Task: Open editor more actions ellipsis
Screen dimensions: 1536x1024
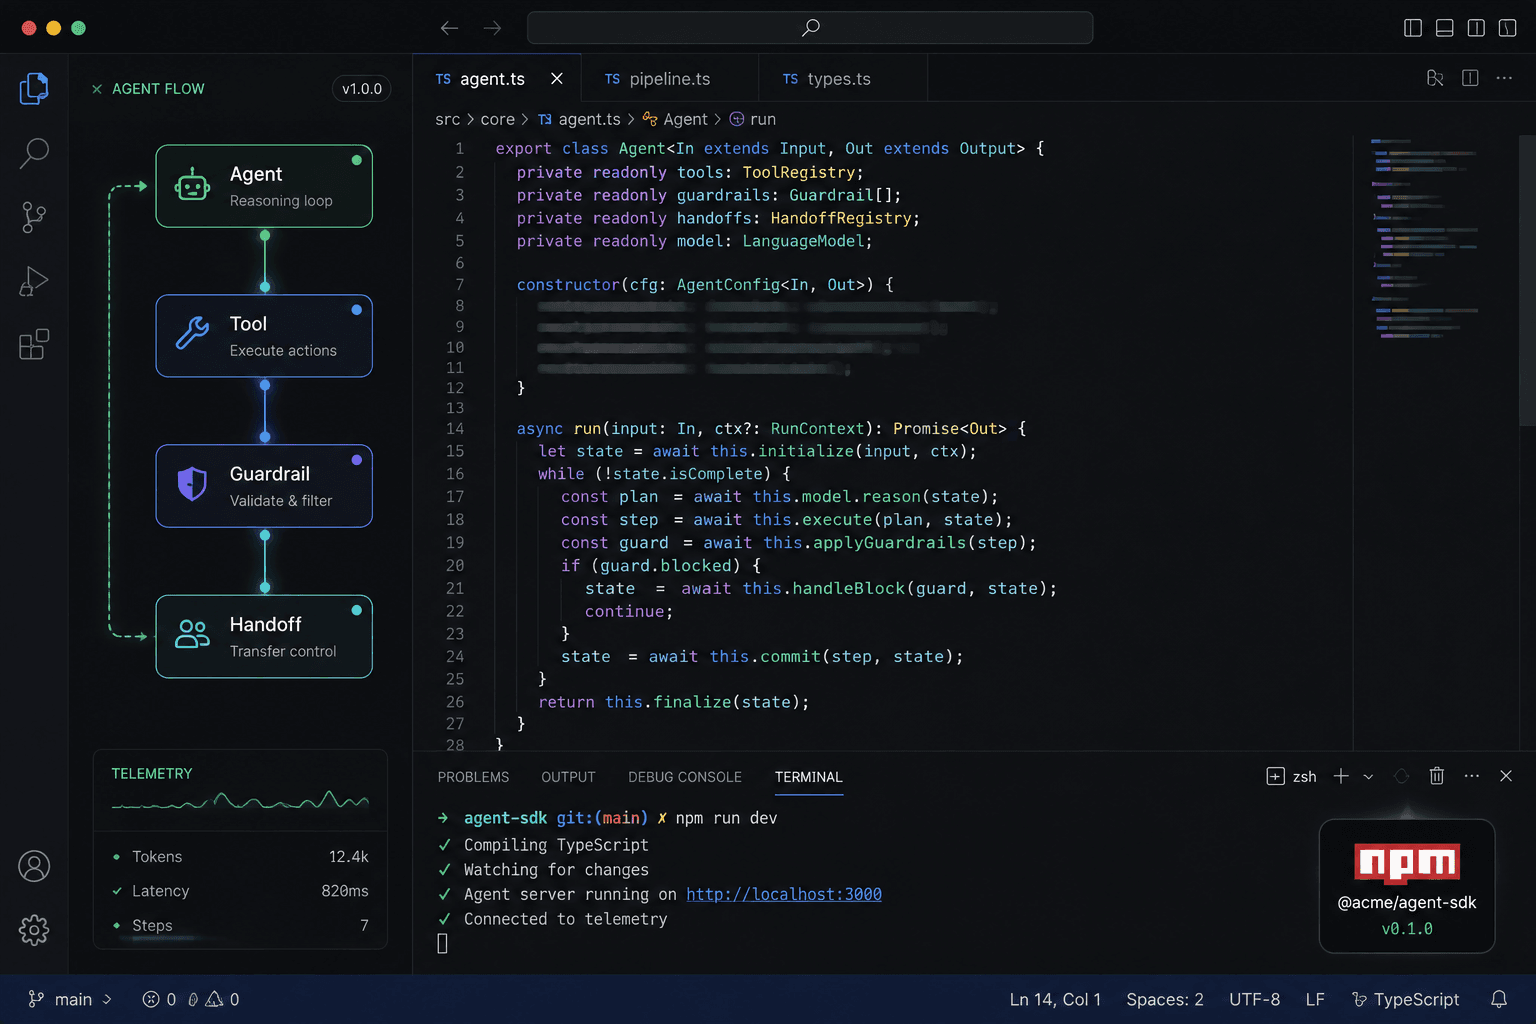Action: [x=1504, y=78]
